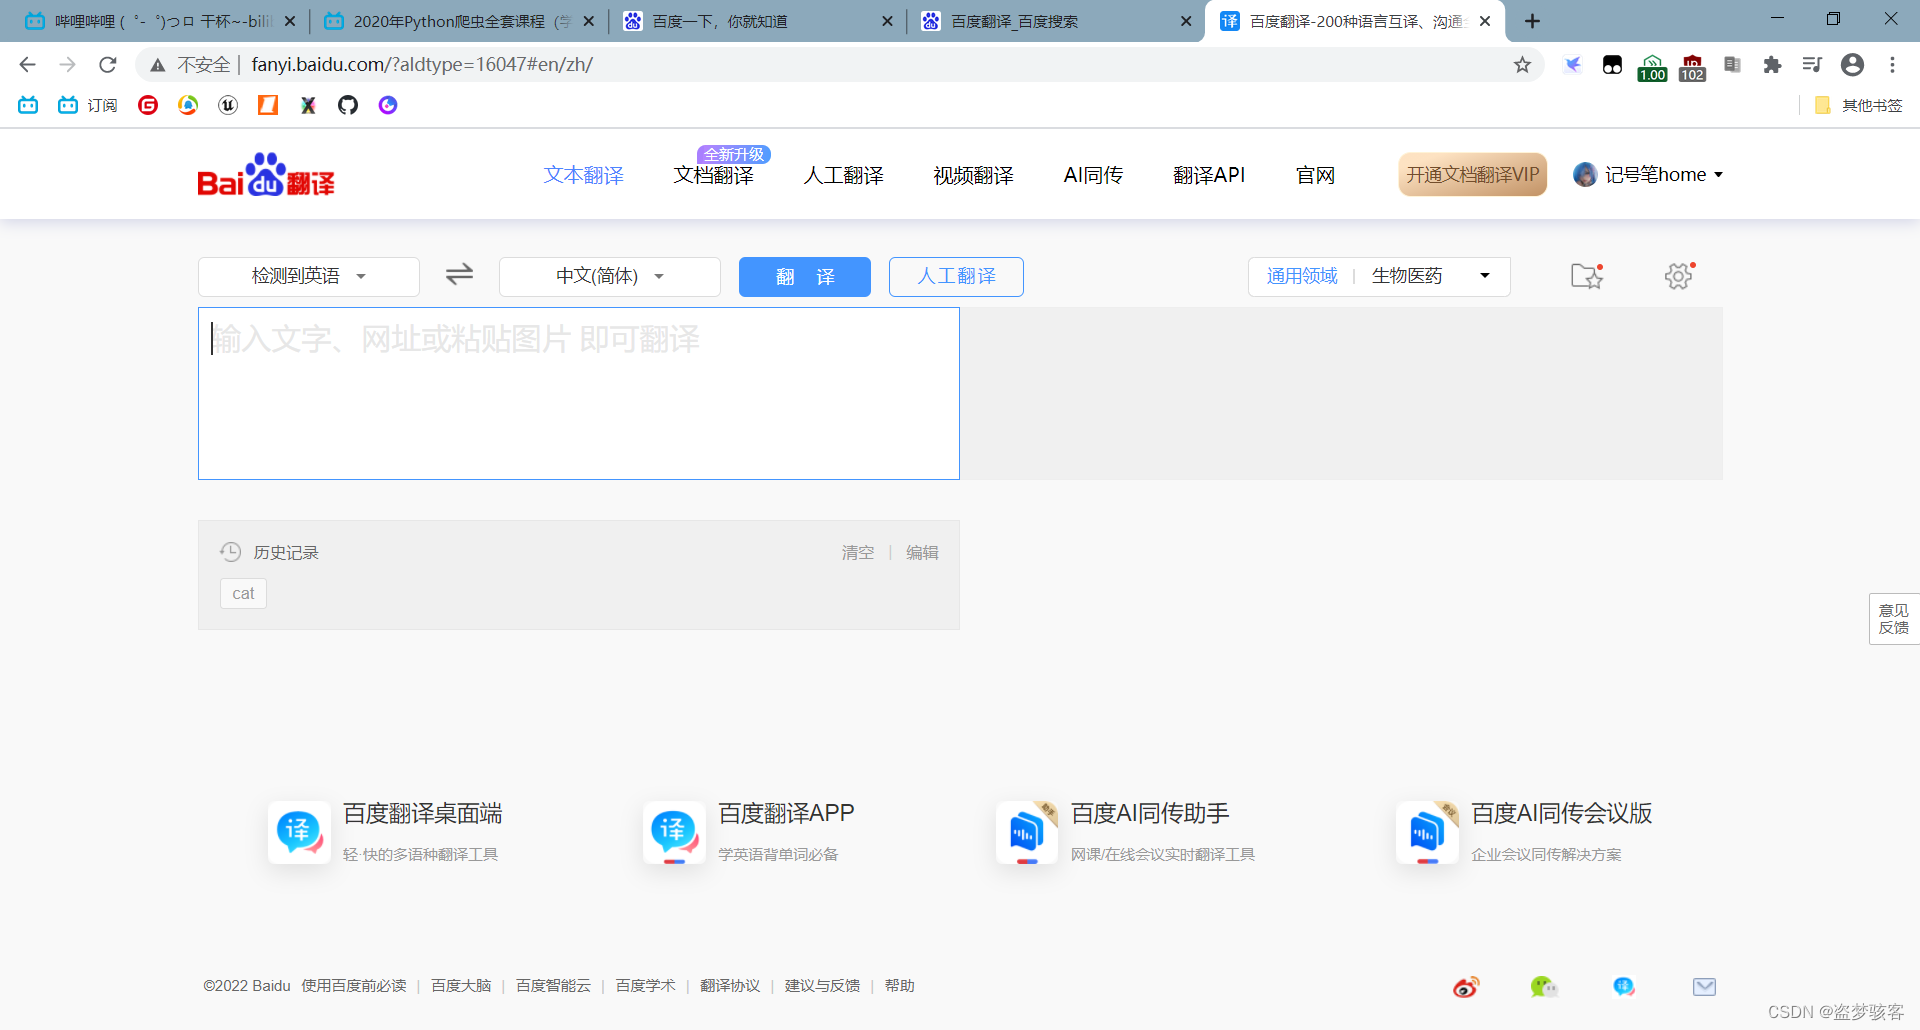This screenshot has height=1030, width=1920.
Task: Click the blue 翻译 translate button
Action: [805, 277]
